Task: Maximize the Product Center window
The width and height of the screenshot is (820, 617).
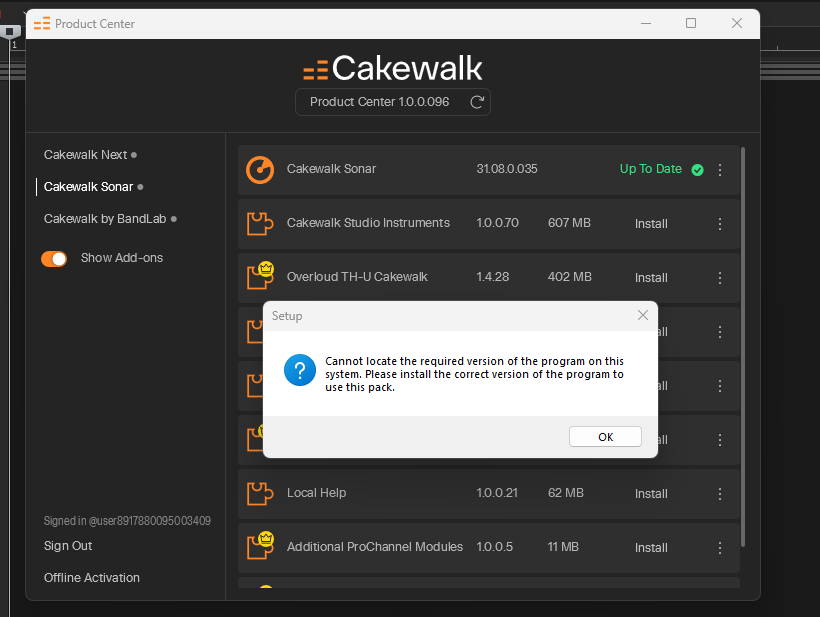Action: tap(691, 24)
